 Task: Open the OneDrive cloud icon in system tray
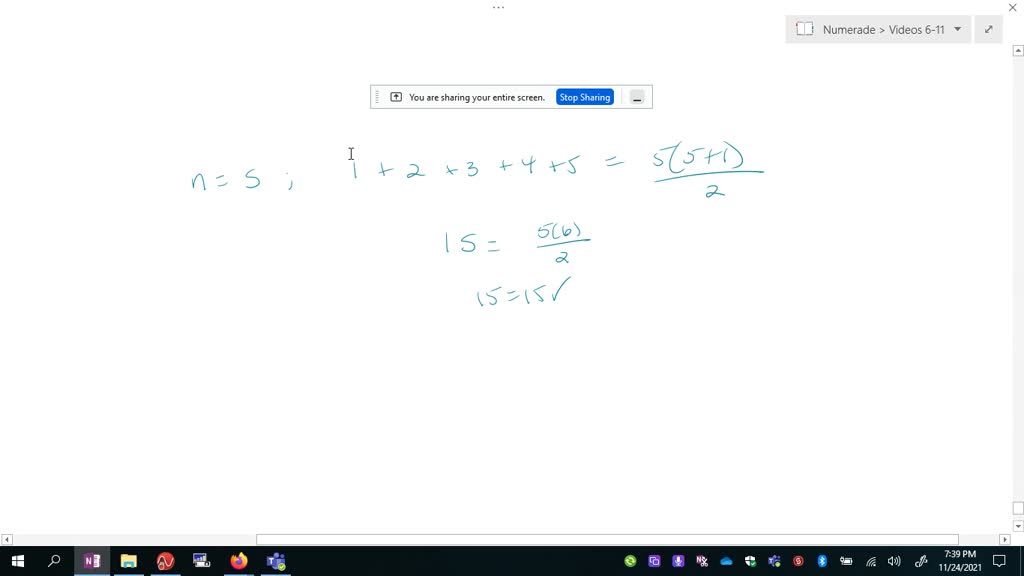tap(726, 561)
